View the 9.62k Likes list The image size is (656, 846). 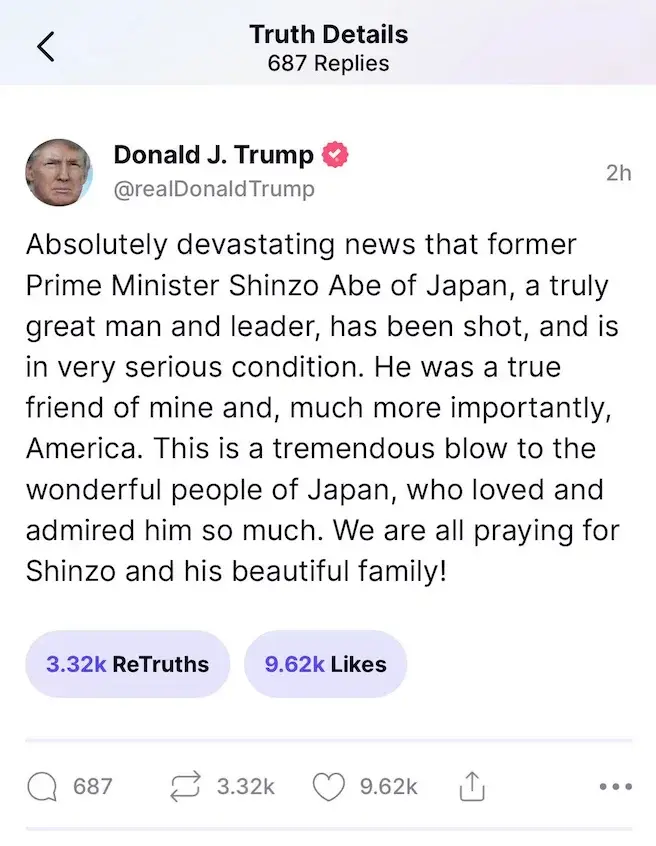tap(325, 664)
